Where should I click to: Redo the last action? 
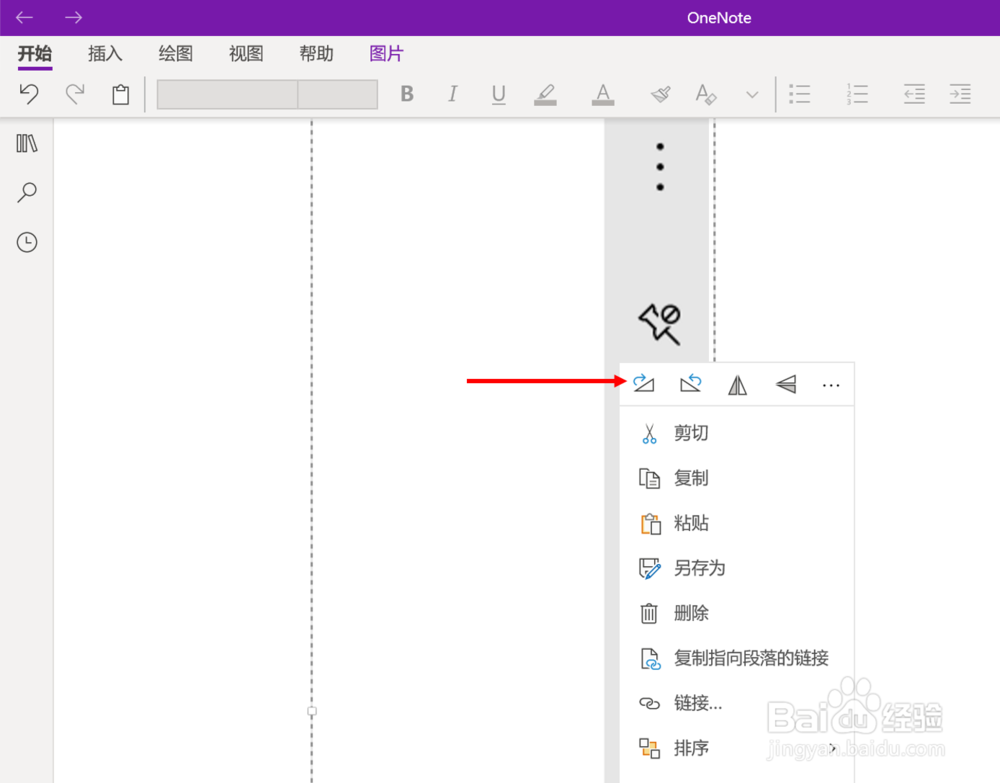pyautogui.click(x=75, y=94)
